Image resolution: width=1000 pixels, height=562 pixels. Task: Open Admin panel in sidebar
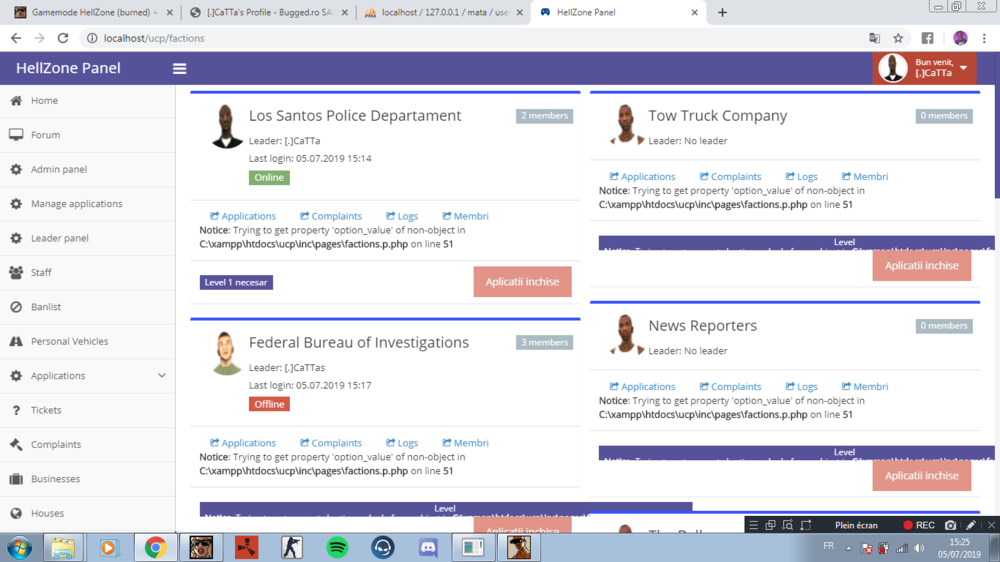click(87, 170)
